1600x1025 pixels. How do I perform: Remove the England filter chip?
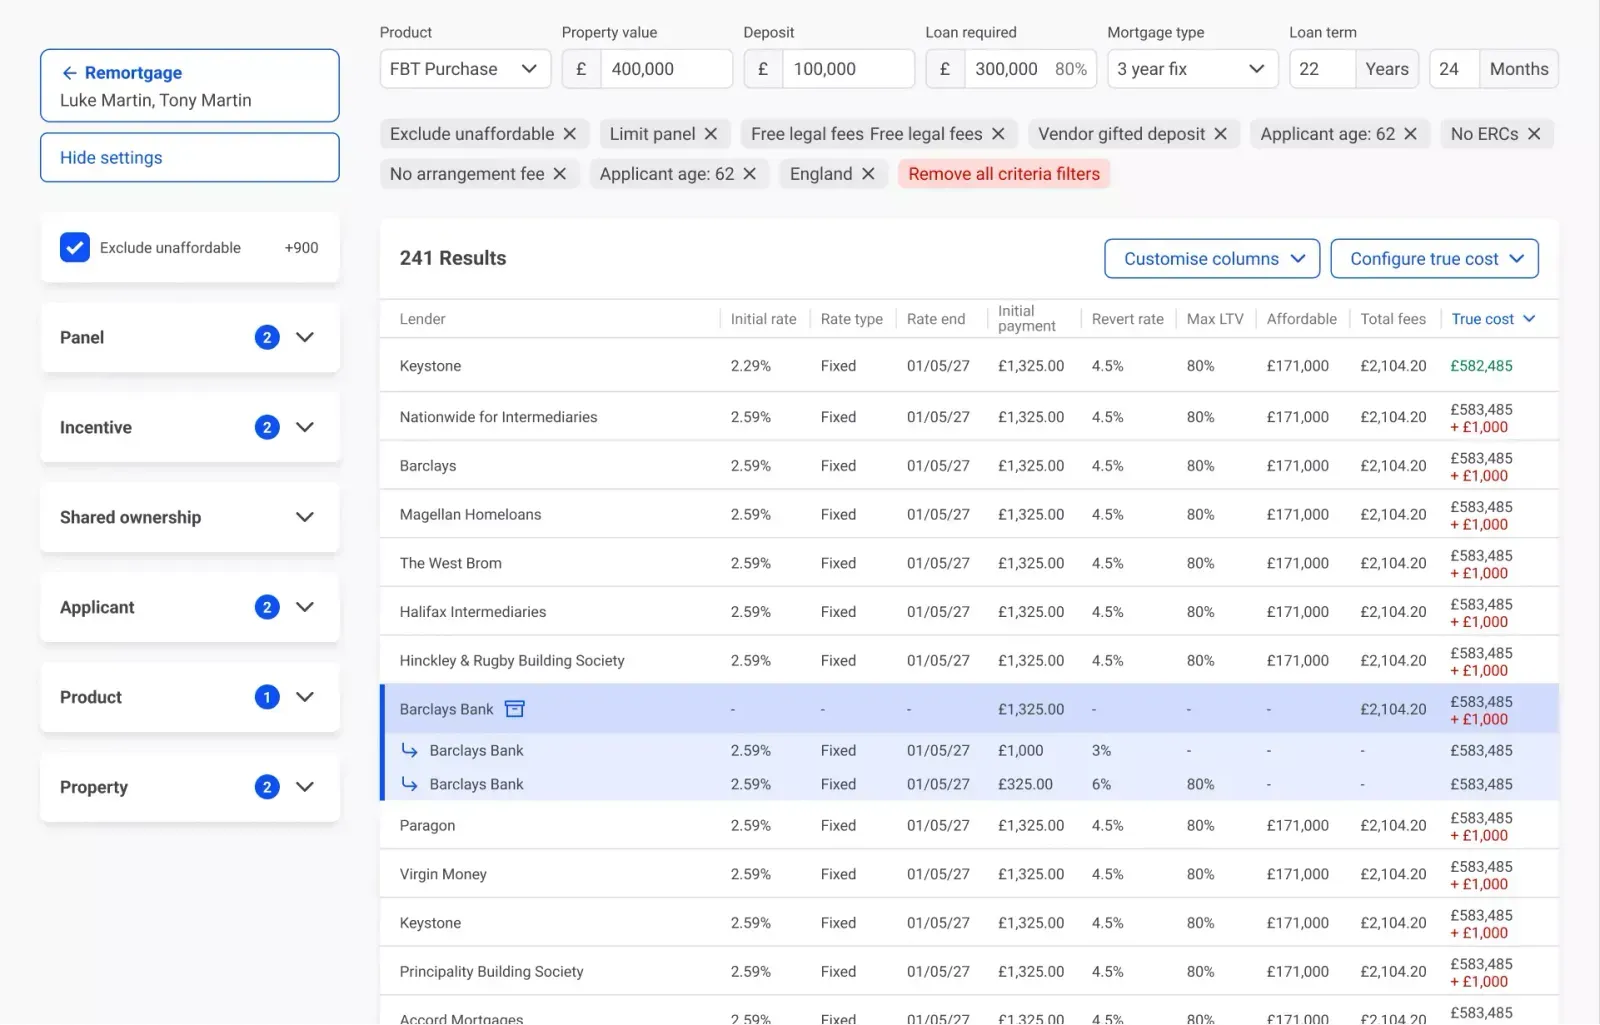(x=868, y=174)
